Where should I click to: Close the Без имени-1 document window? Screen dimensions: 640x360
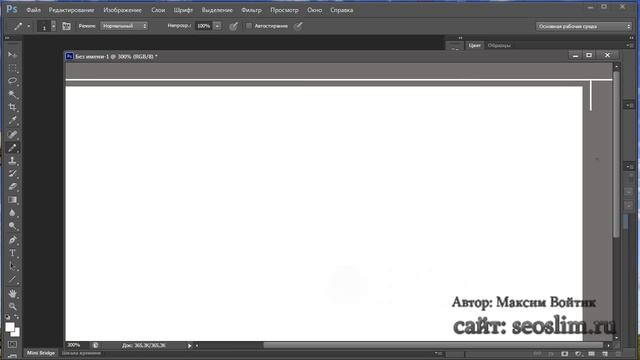[607, 55]
